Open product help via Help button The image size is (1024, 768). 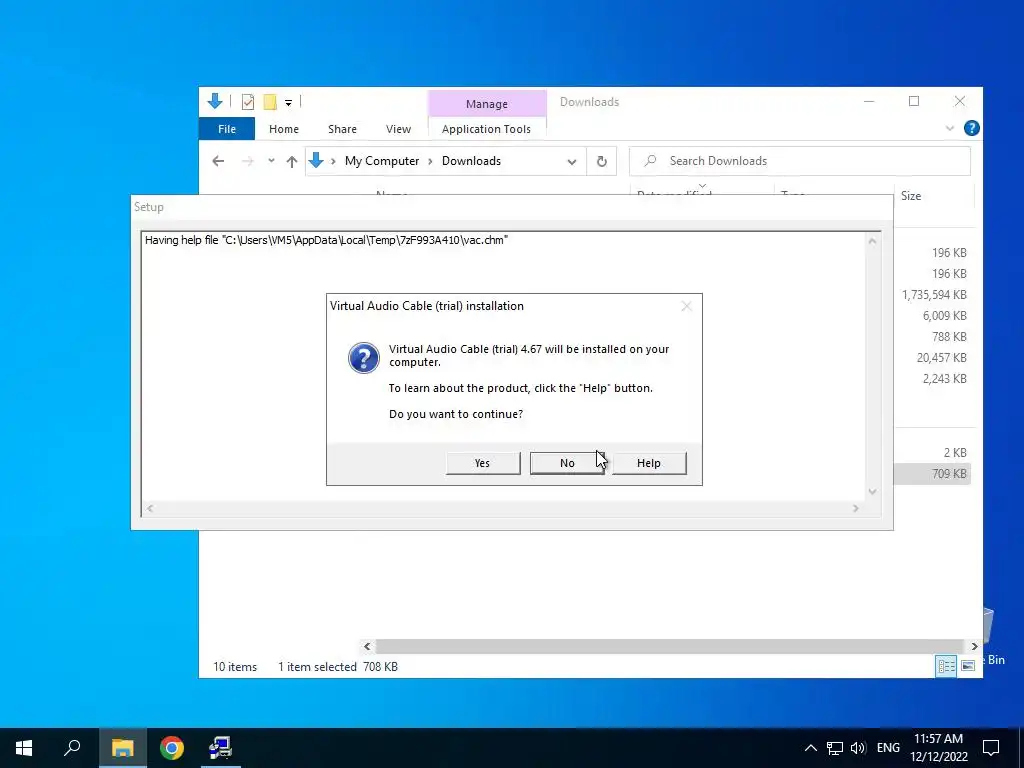click(x=648, y=463)
